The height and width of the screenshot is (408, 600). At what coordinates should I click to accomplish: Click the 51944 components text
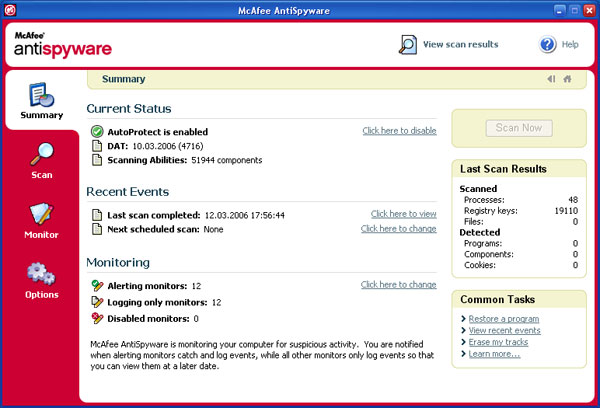coord(227,160)
